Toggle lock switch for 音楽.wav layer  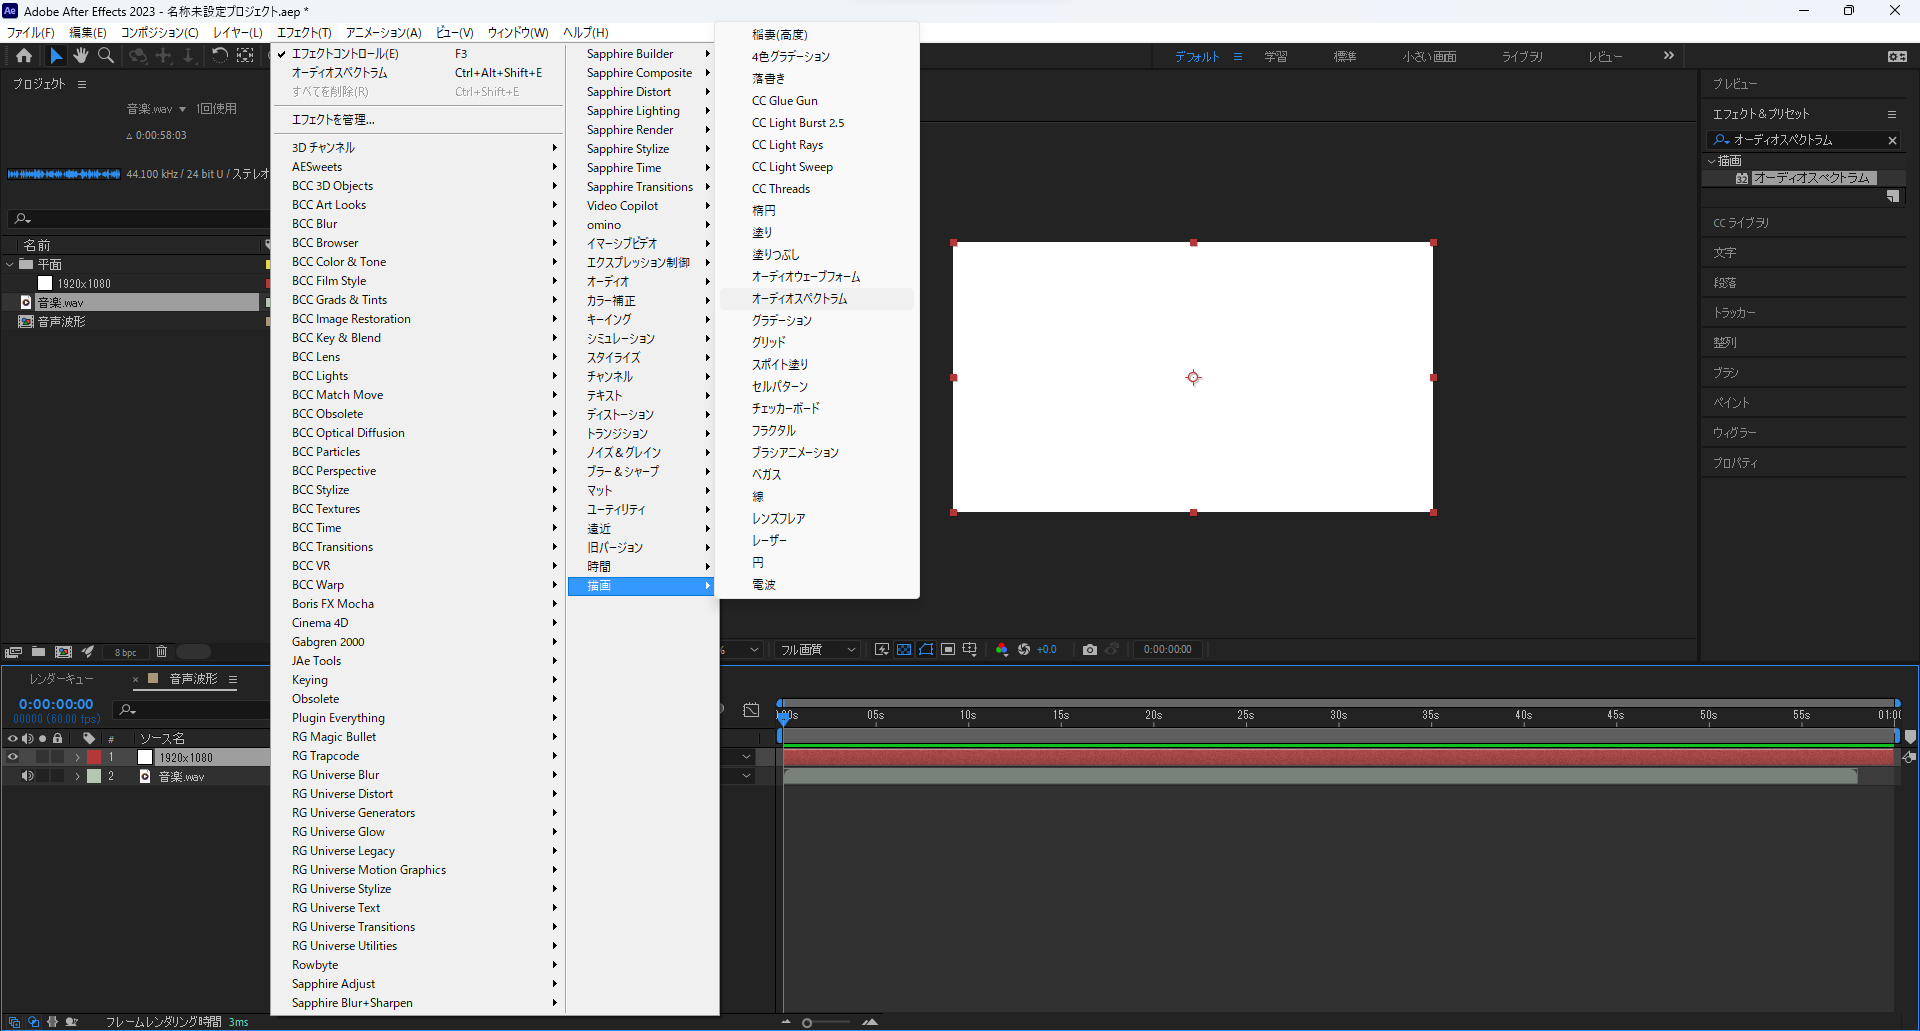(x=57, y=776)
